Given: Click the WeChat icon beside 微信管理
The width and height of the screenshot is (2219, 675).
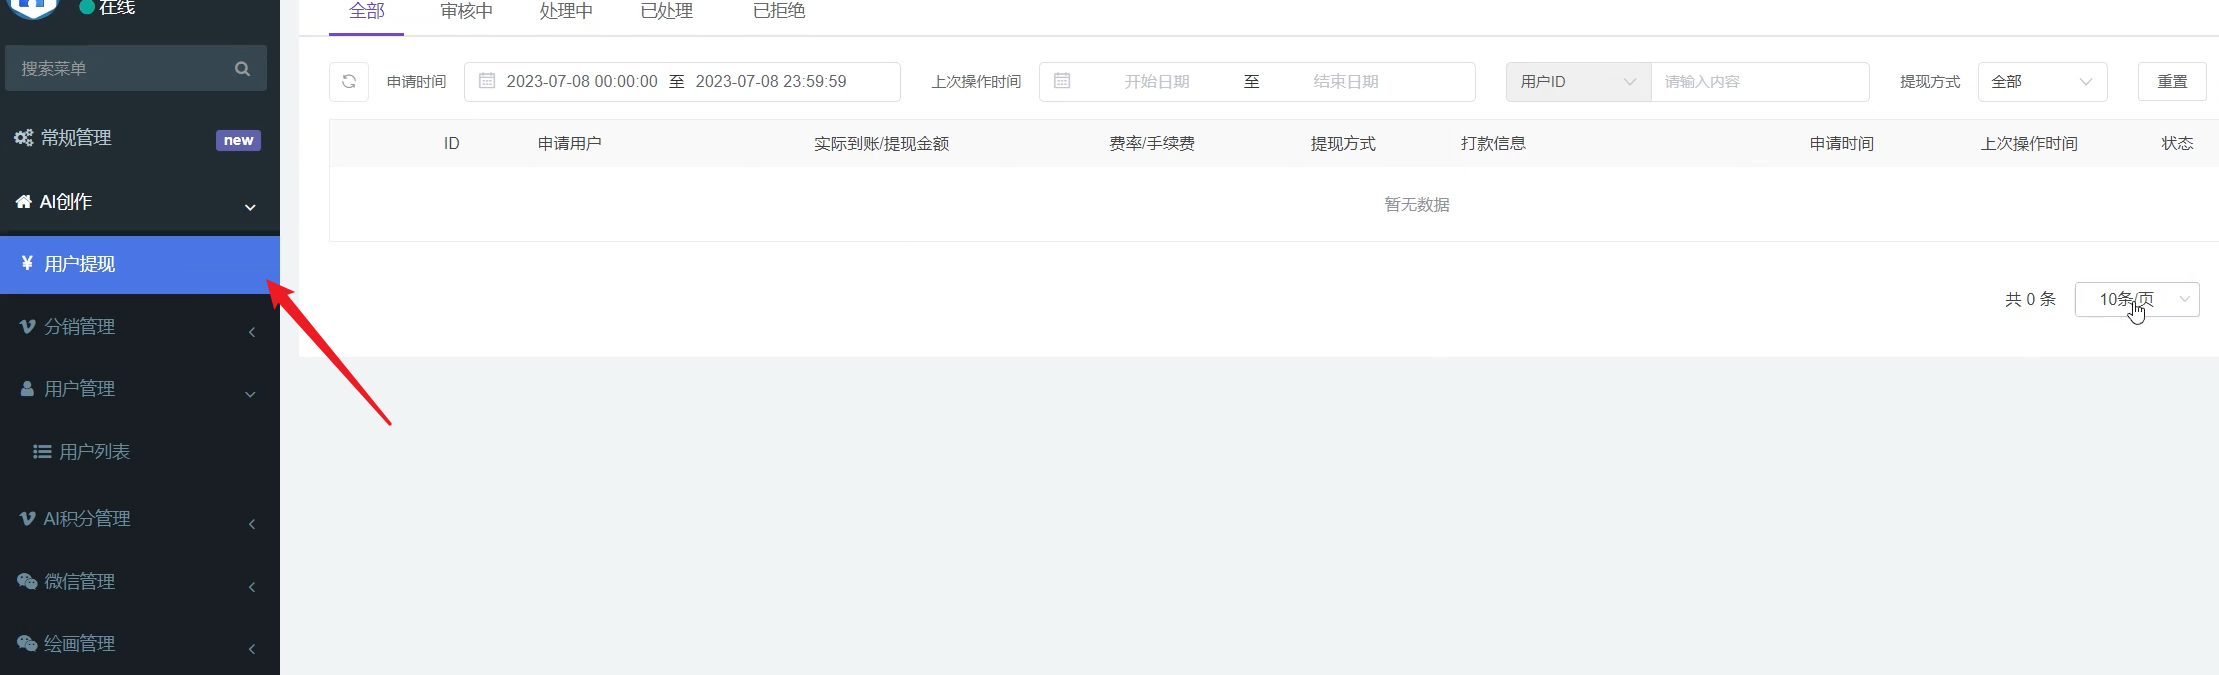Looking at the screenshot, I should [x=27, y=581].
